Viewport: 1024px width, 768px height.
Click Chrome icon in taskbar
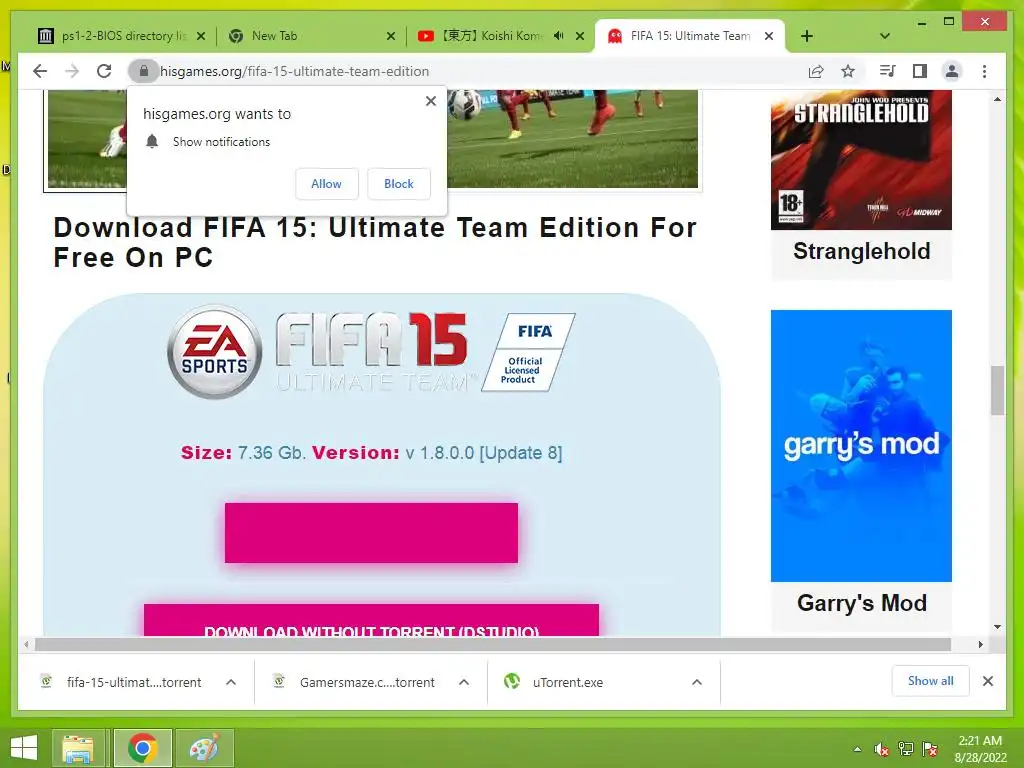coord(142,748)
